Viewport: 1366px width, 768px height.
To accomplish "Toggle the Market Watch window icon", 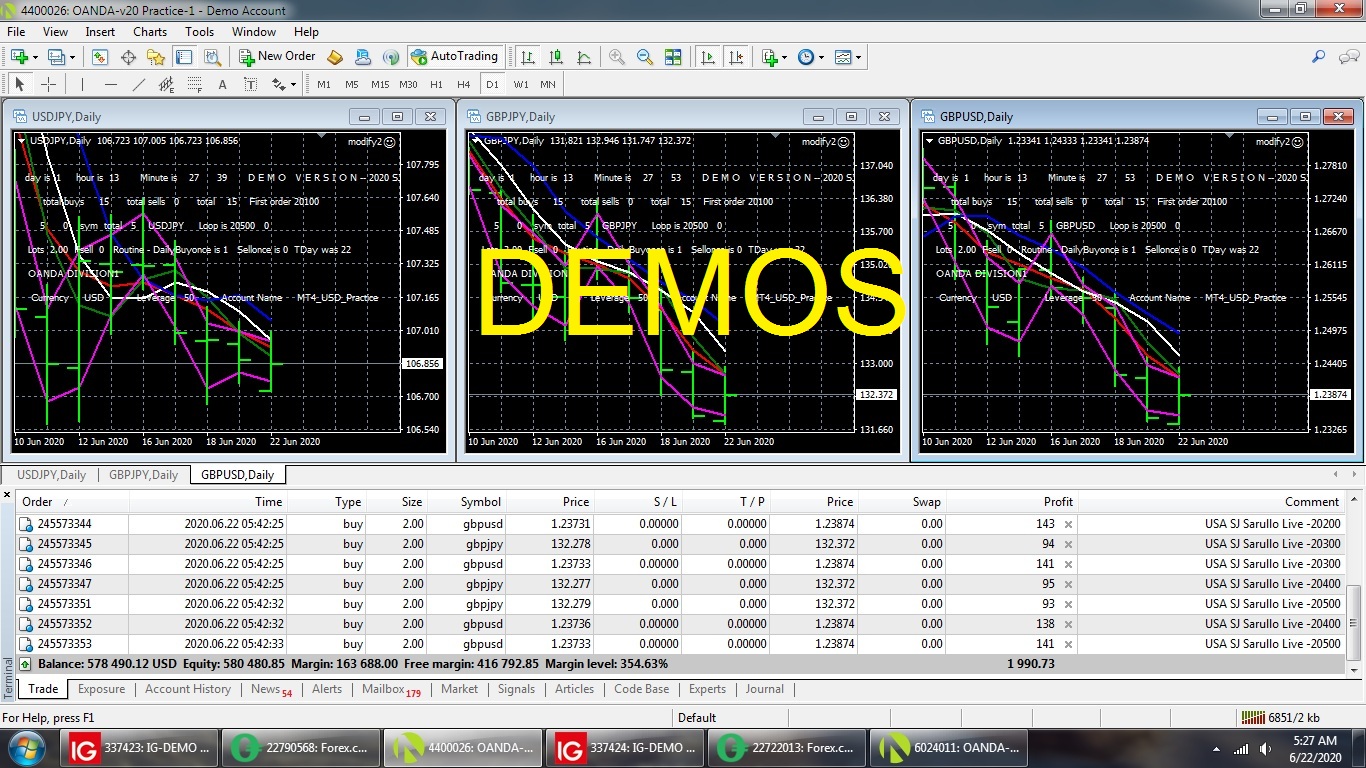I will coord(100,57).
